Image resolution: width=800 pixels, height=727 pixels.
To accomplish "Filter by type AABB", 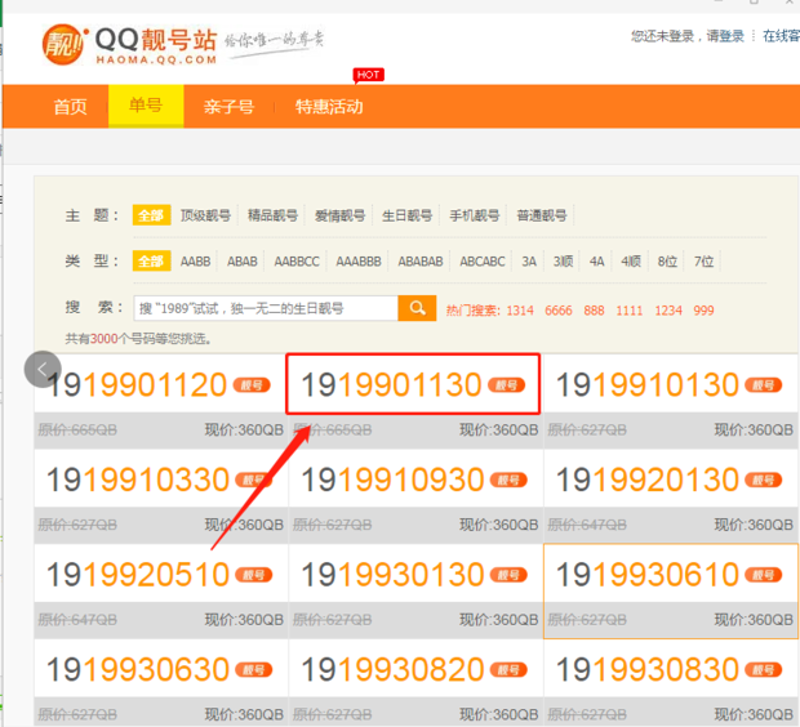I will pyautogui.click(x=195, y=262).
